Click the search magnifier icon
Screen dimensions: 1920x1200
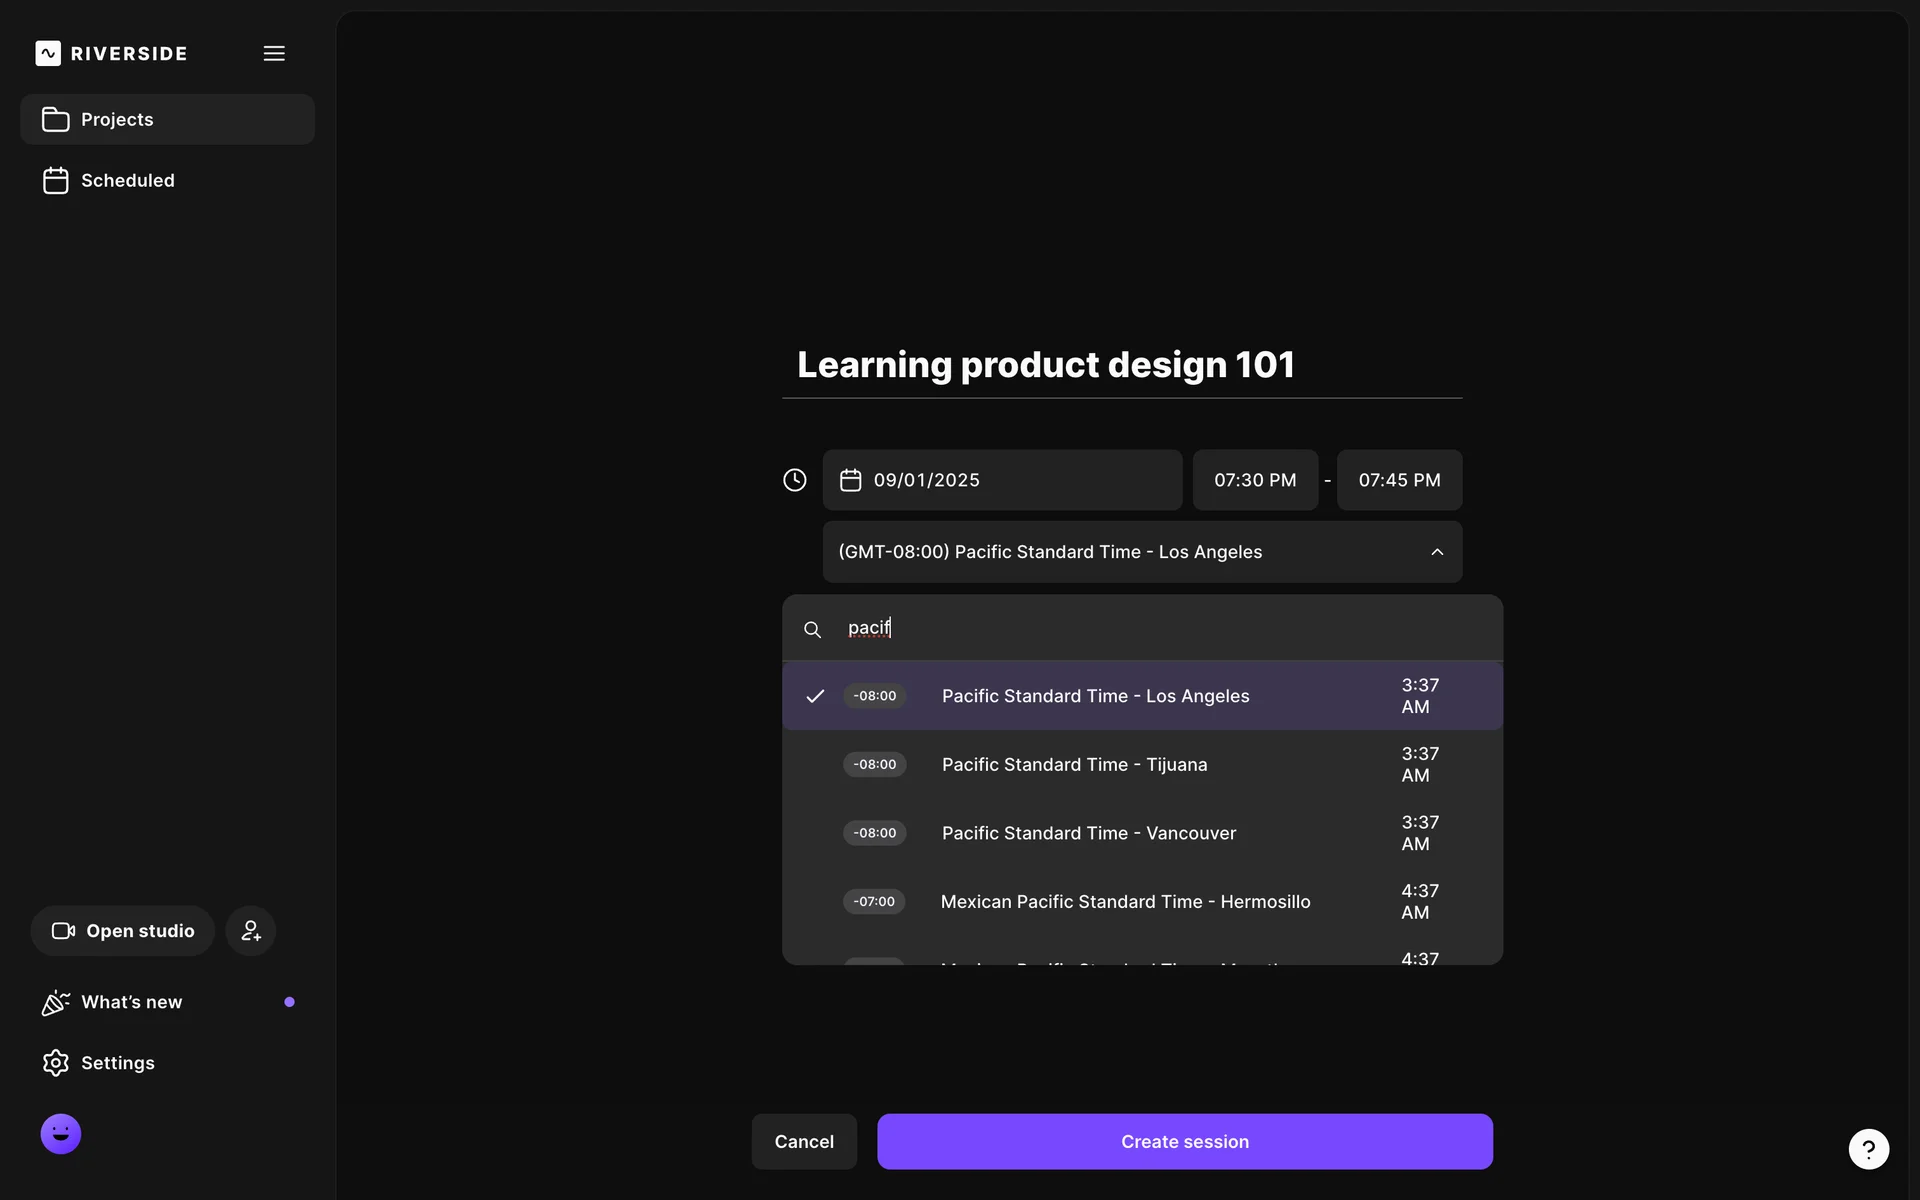812,629
